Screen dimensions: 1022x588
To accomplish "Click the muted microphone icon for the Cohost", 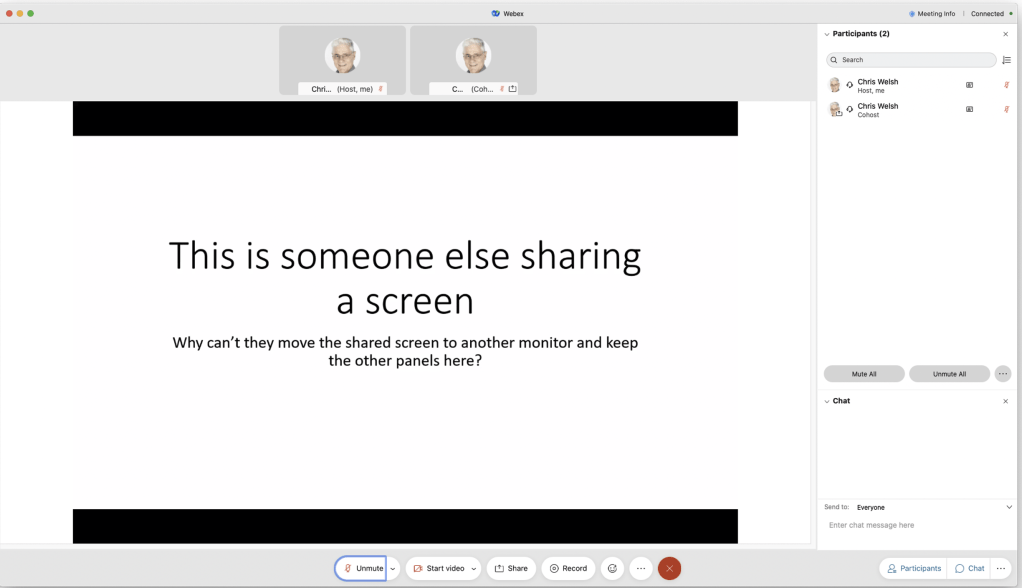I will [1006, 109].
